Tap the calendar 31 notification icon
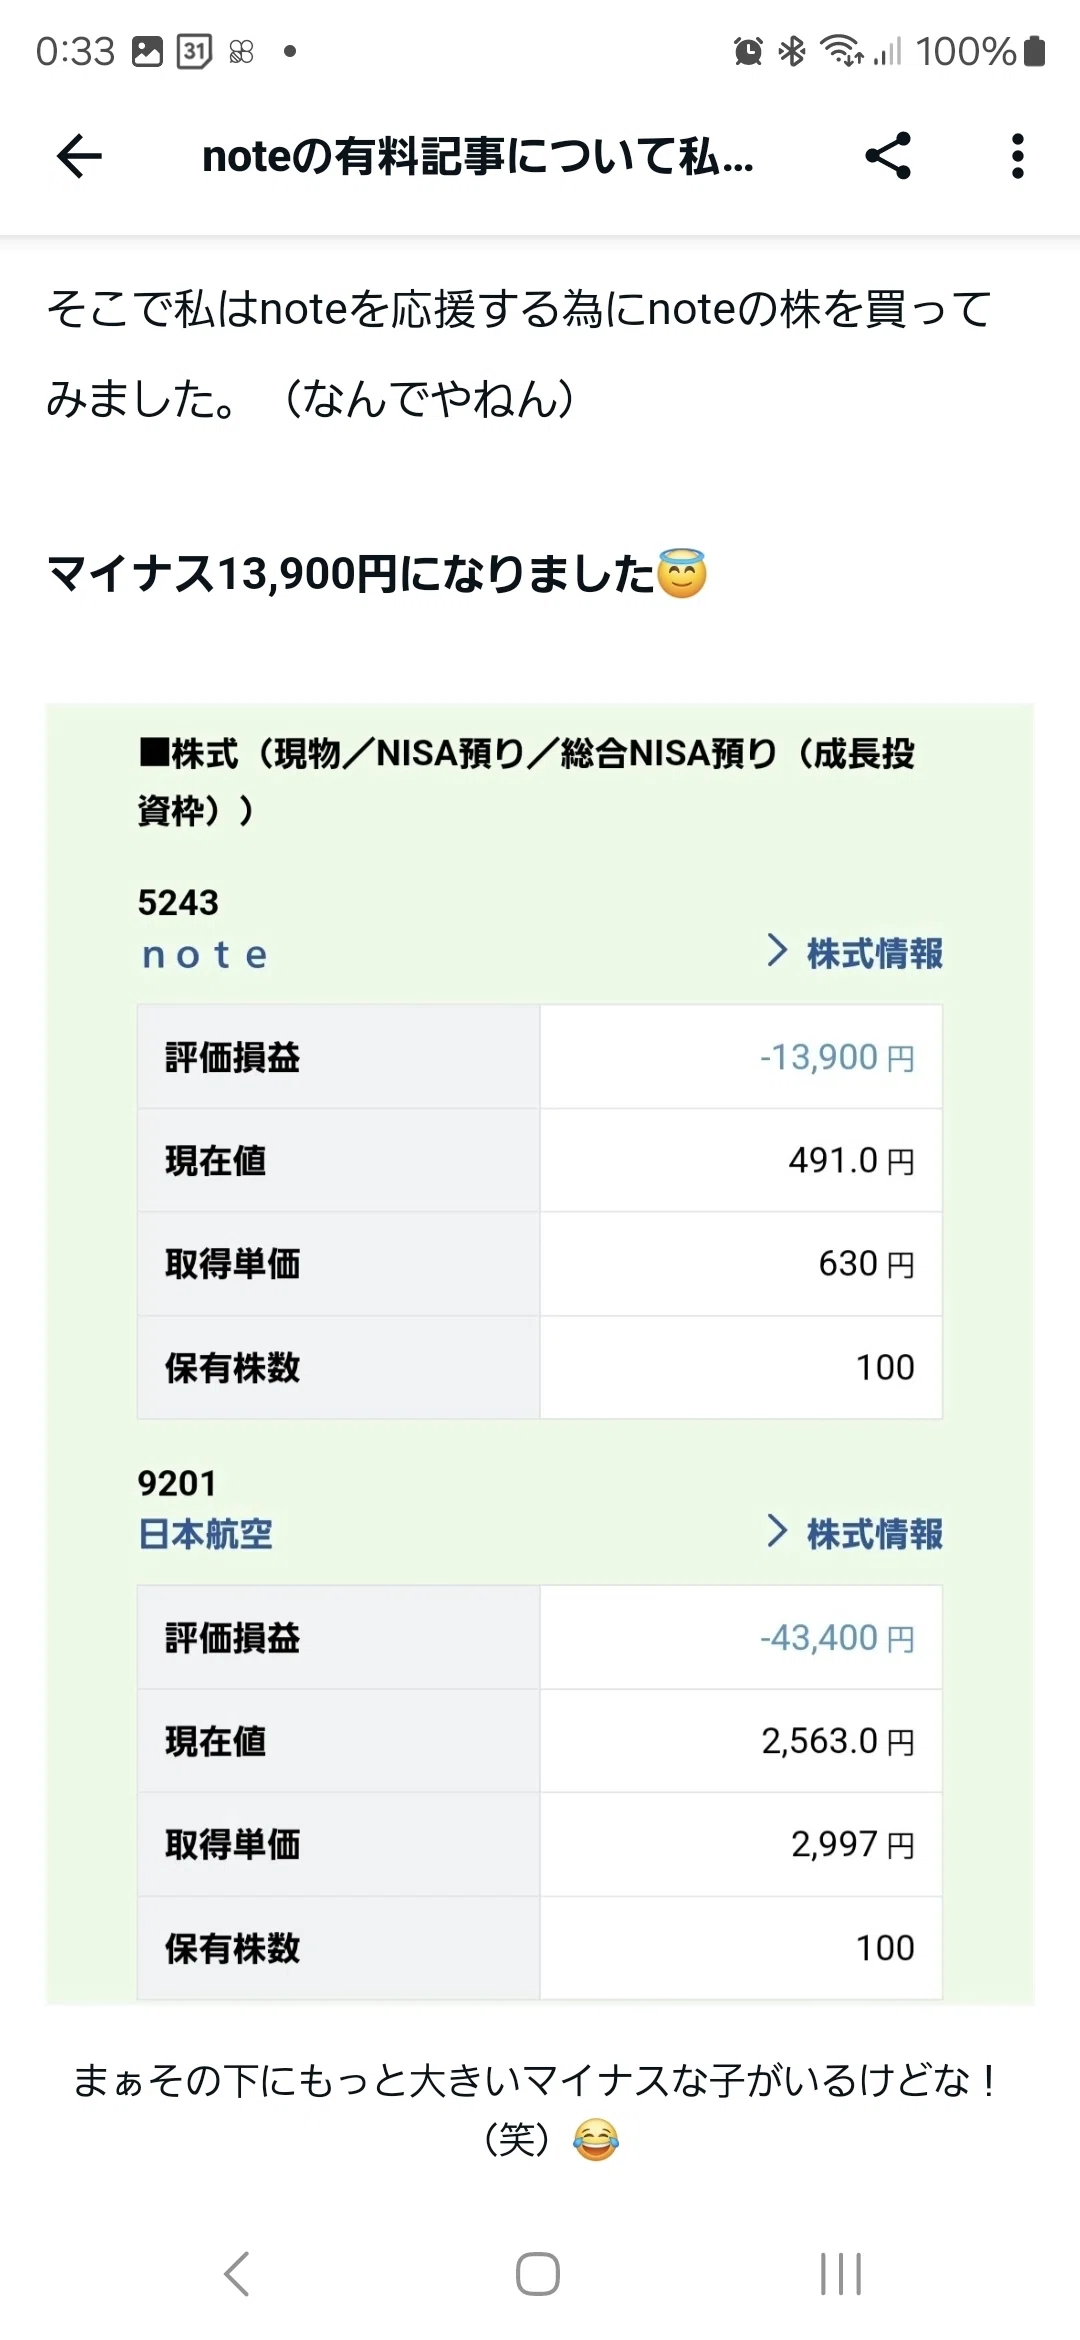The image size is (1080, 2340). coord(194,51)
